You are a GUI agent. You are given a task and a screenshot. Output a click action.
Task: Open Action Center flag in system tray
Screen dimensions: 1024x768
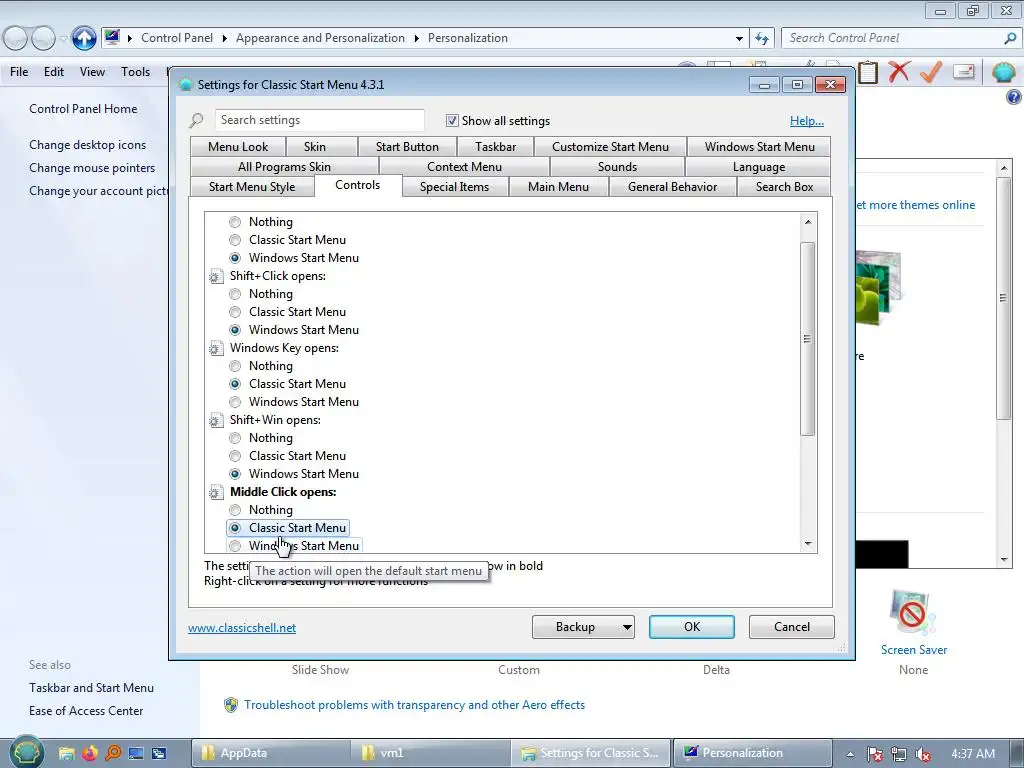click(874, 754)
